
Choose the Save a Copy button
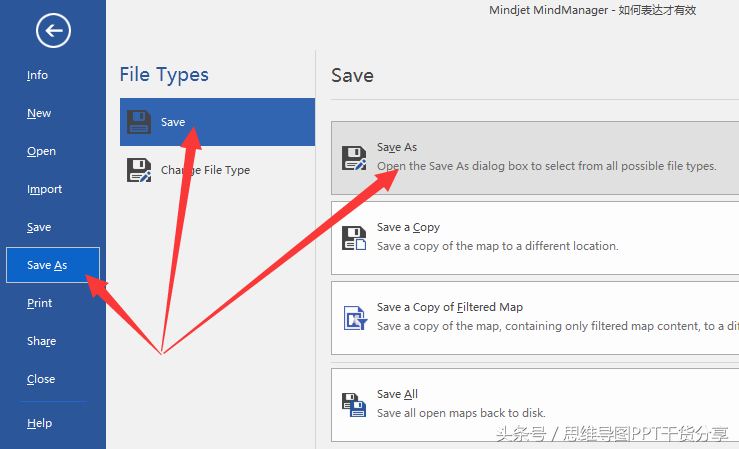pyautogui.click(x=535, y=238)
